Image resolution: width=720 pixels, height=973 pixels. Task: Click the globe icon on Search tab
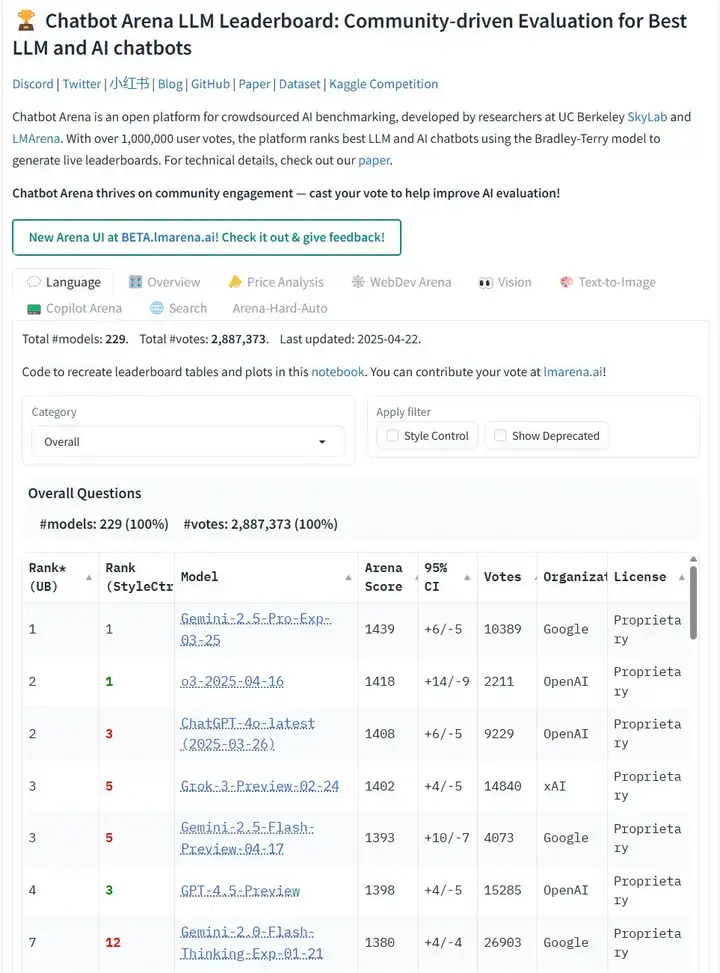coord(156,308)
